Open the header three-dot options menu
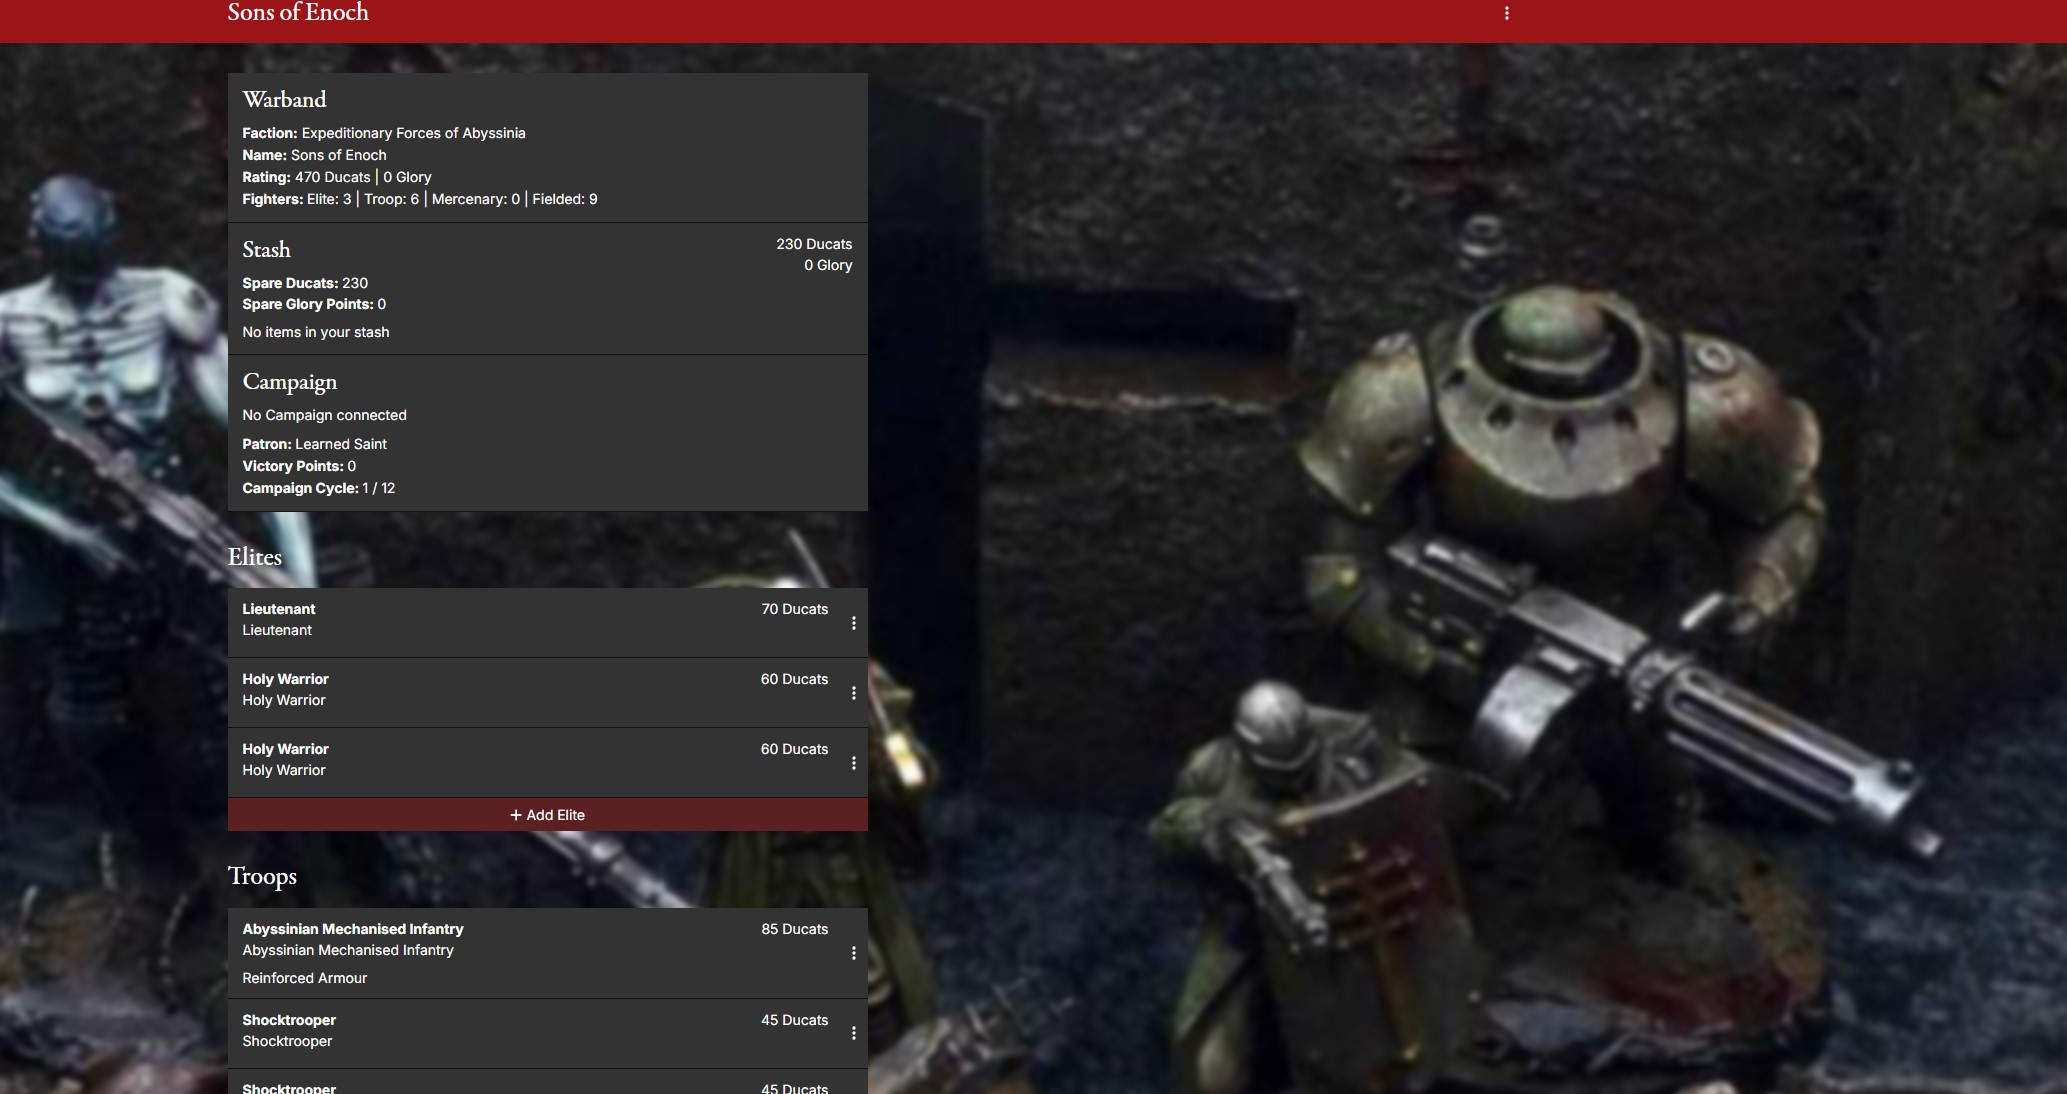Viewport: 2067px width, 1094px height. (x=1506, y=13)
